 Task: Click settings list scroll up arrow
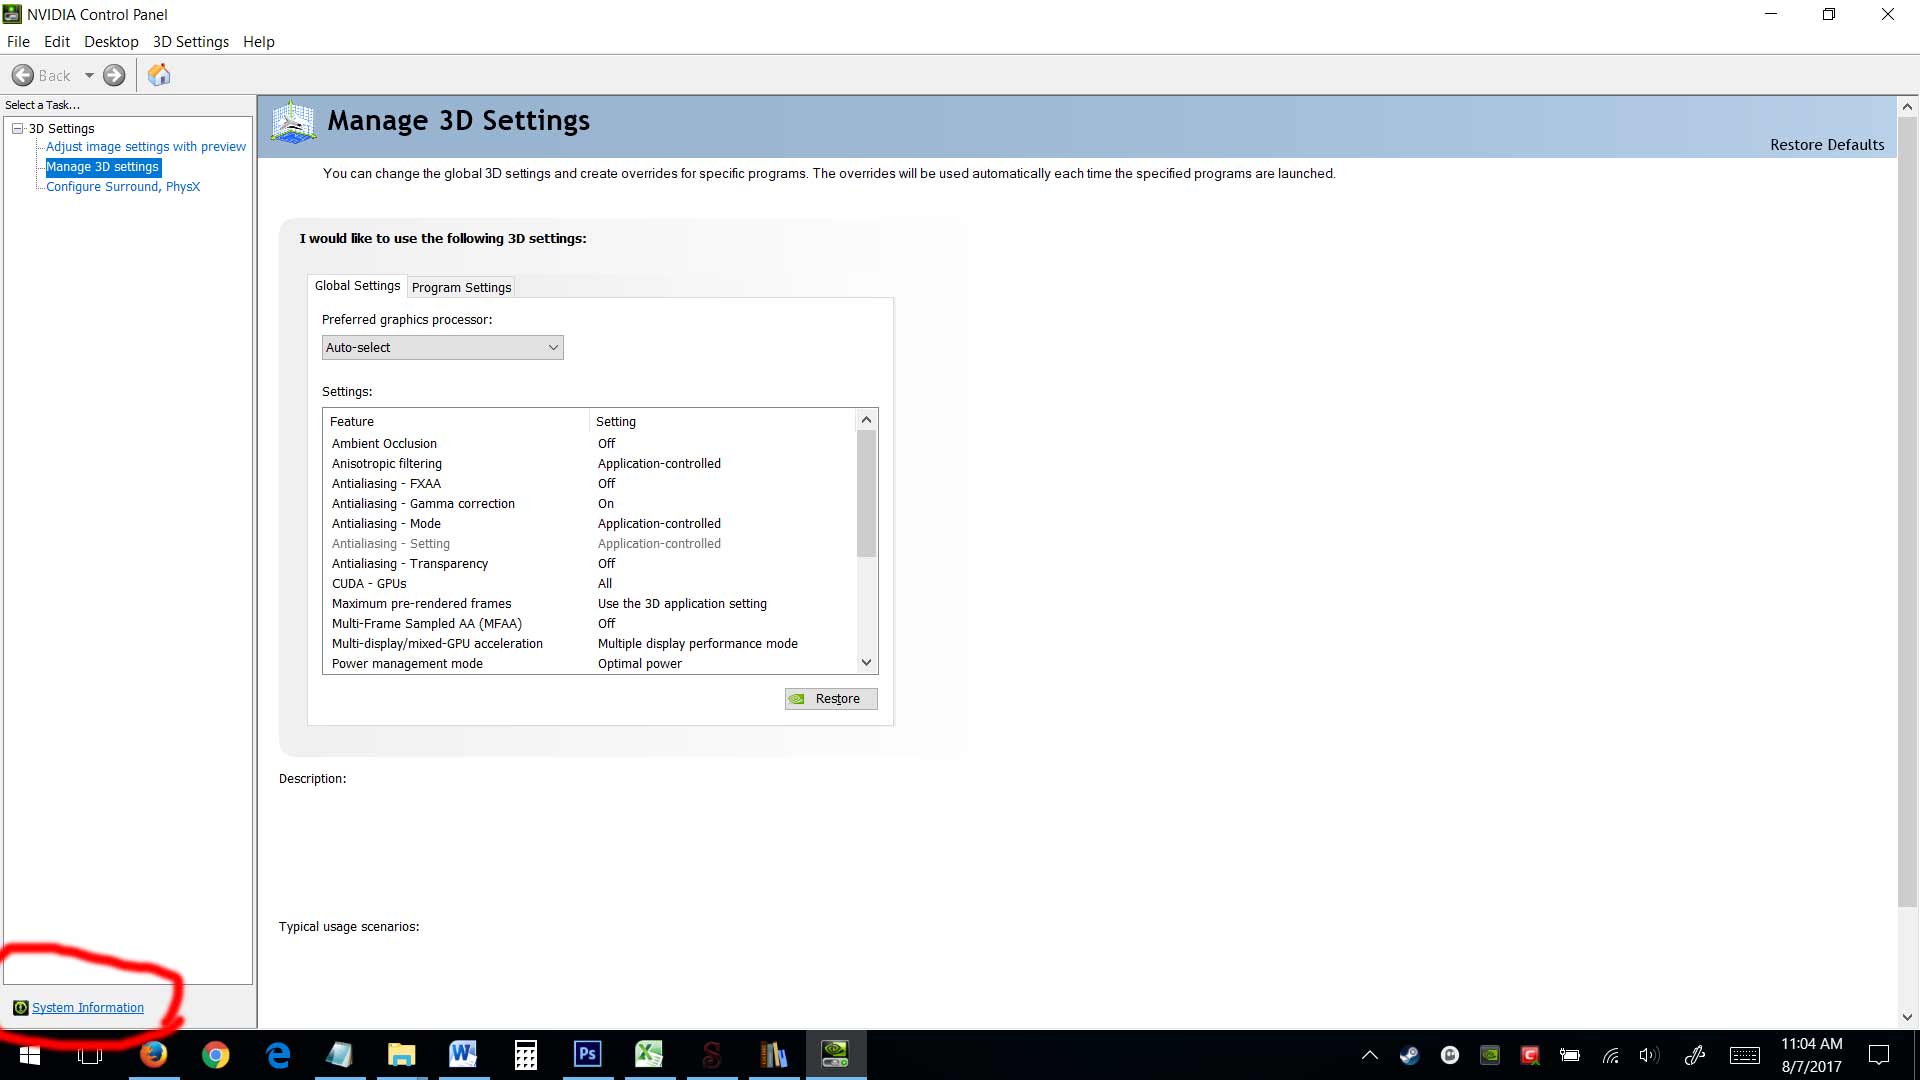[867, 420]
